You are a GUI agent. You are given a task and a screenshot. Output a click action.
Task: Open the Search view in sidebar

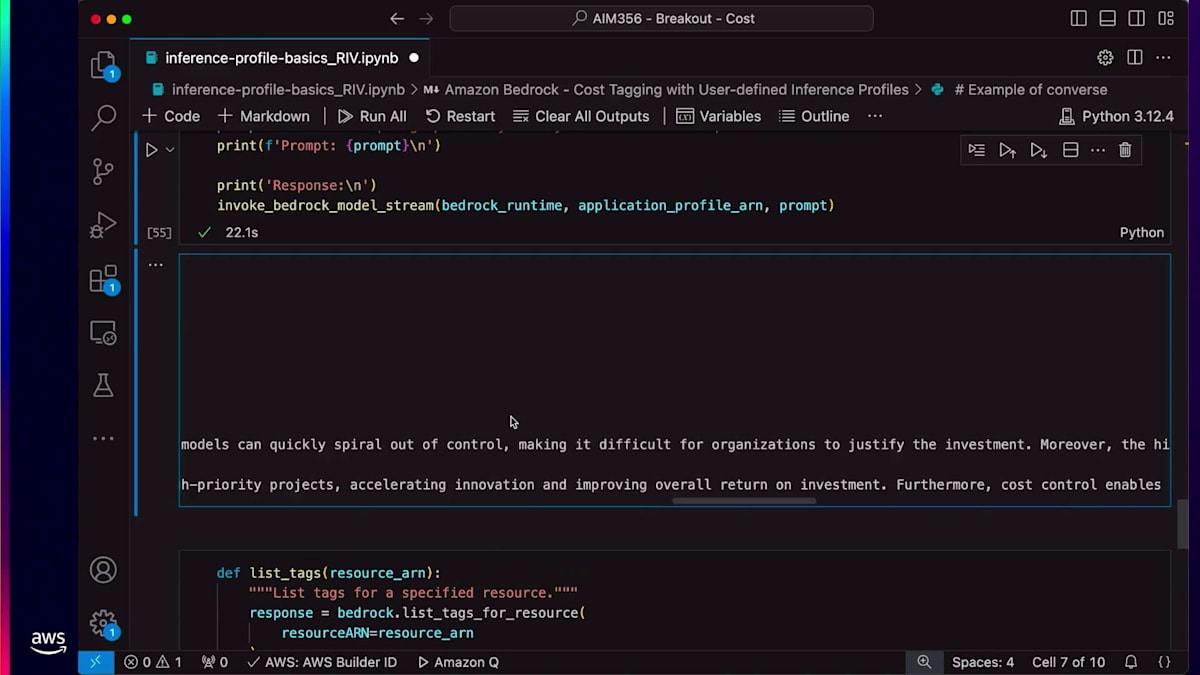click(x=103, y=118)
